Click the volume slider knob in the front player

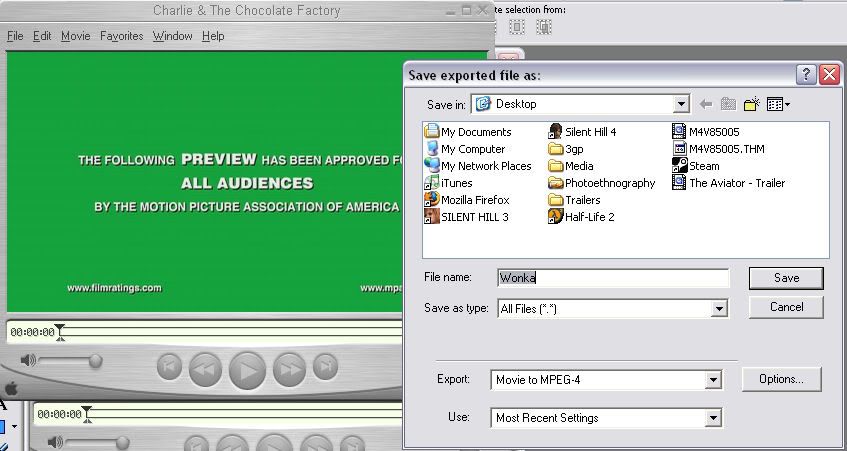click(96, 360)
